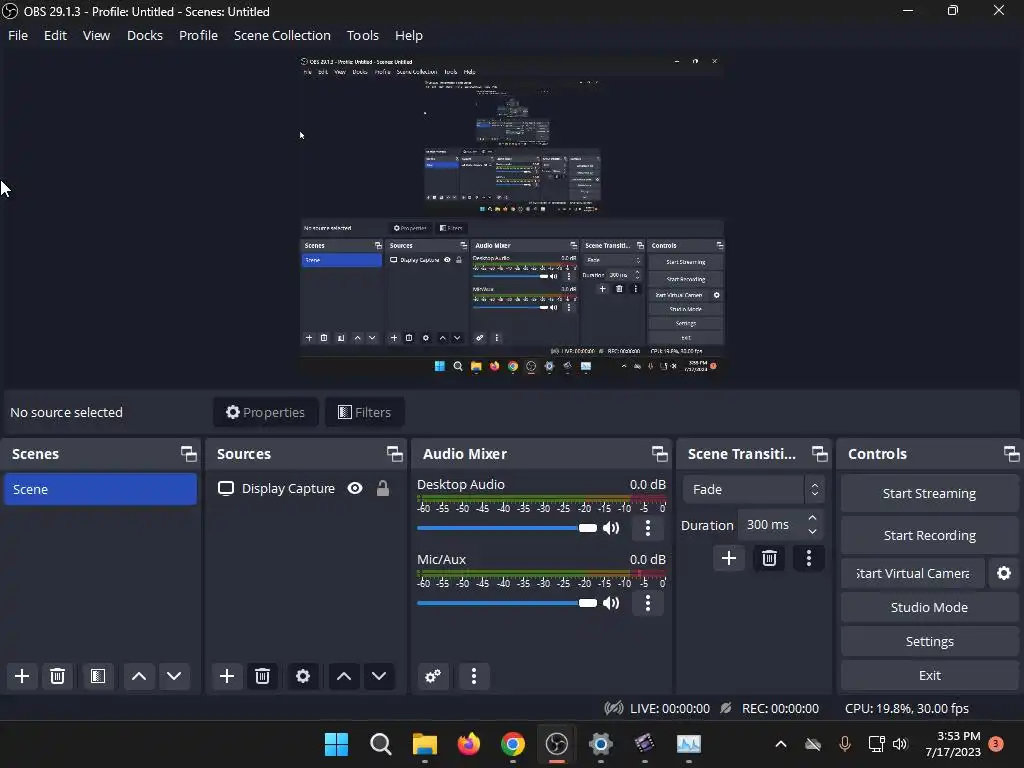Open Firefox from taskbar
This screenshot has width=1024, height=768.
click(x=468, y=744)
